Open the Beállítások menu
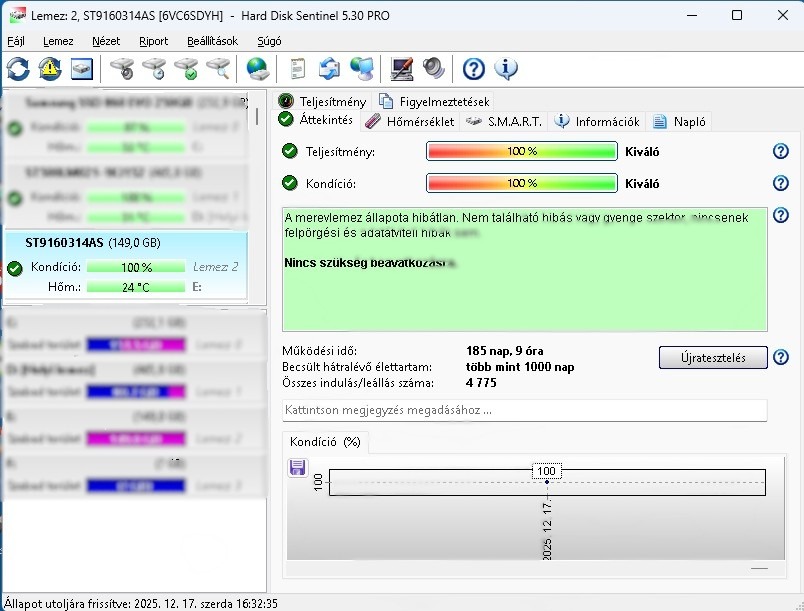Viewport: 804px width, 611px height. [x=212, y=41]
